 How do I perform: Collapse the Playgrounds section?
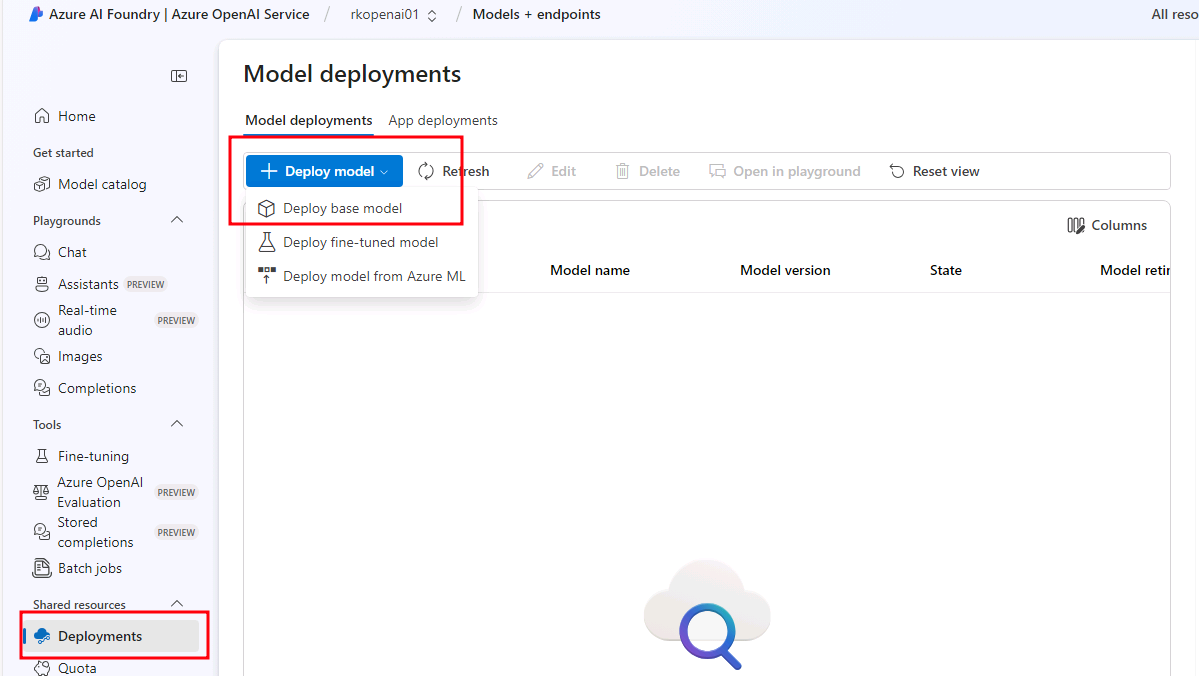click(177, 220)
